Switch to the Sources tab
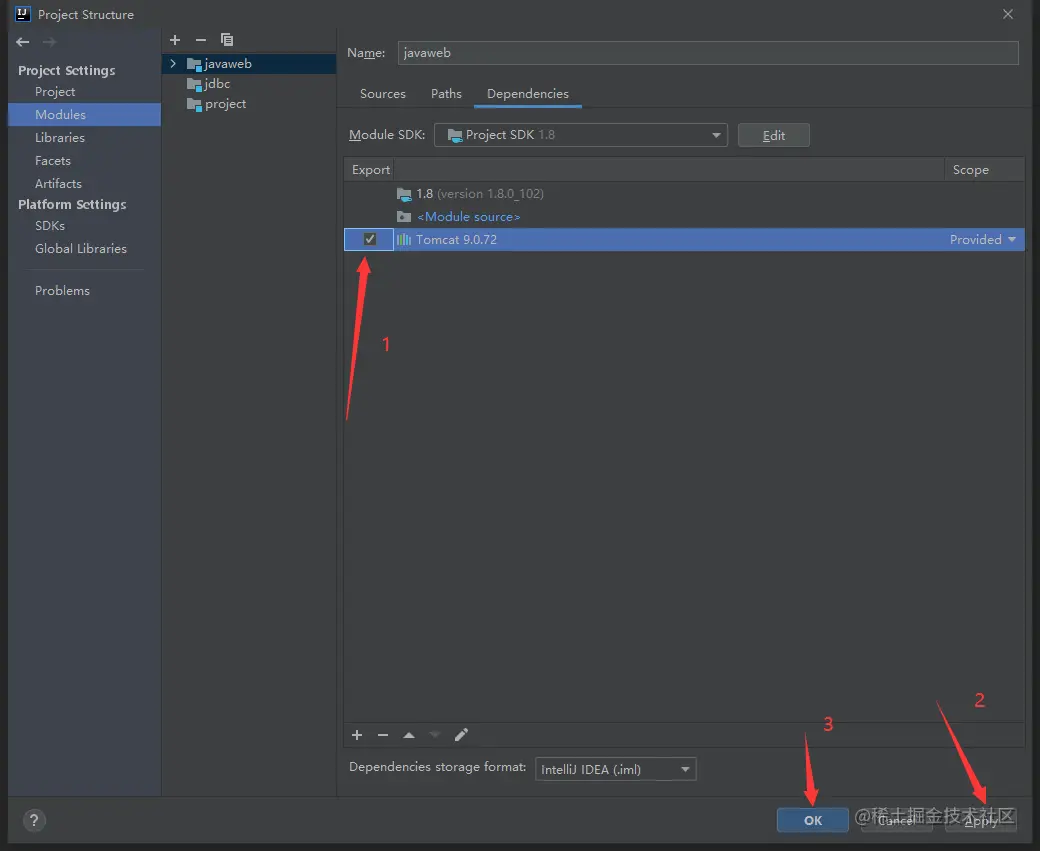 pos(383,94)
